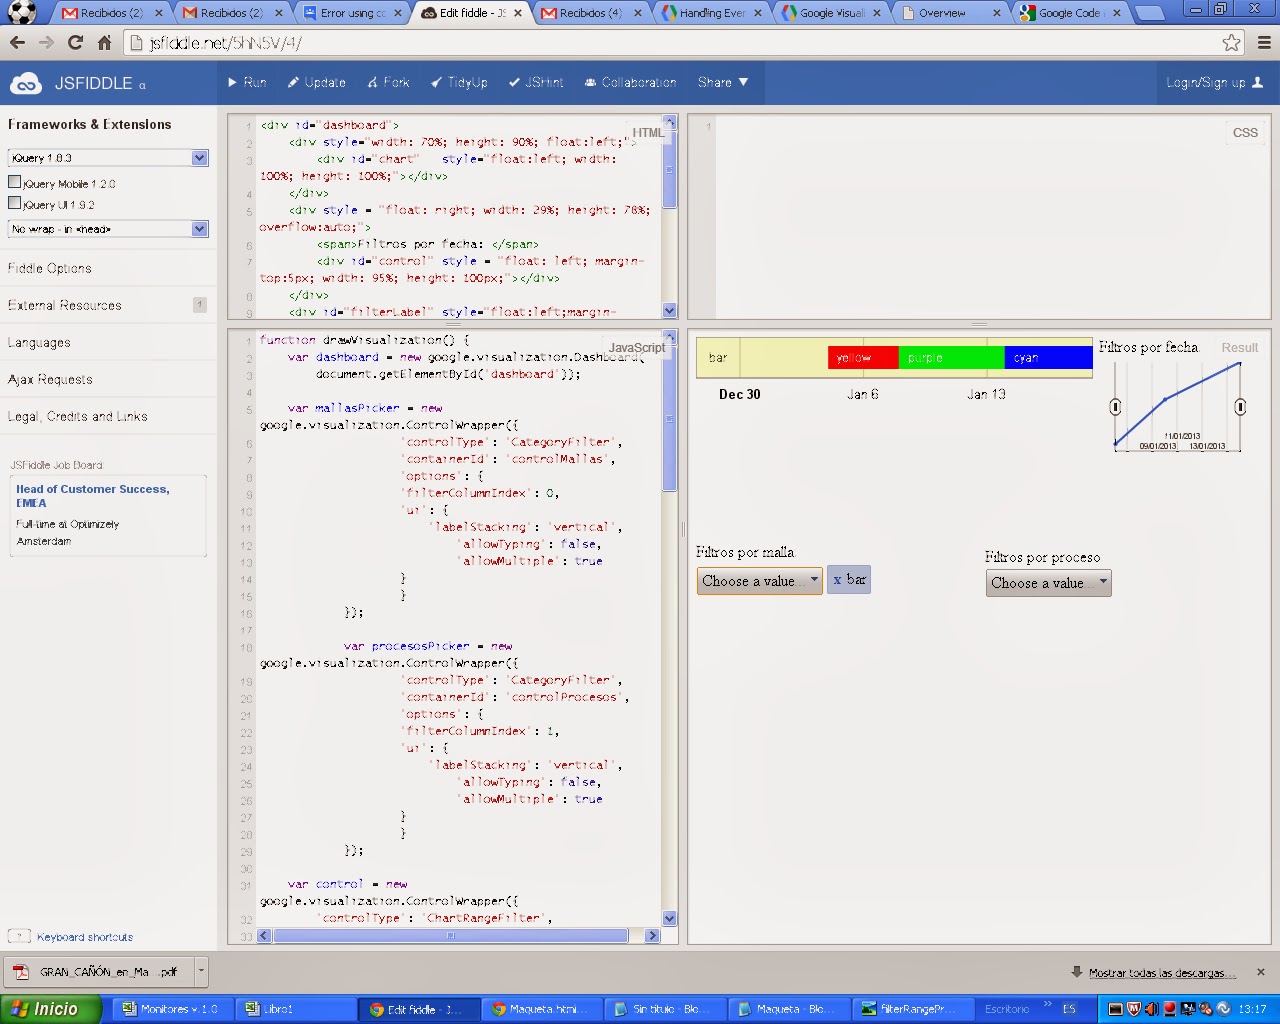
Task: Enable the jQuery UI 1.9.2 checkbox
Action: 15,204
